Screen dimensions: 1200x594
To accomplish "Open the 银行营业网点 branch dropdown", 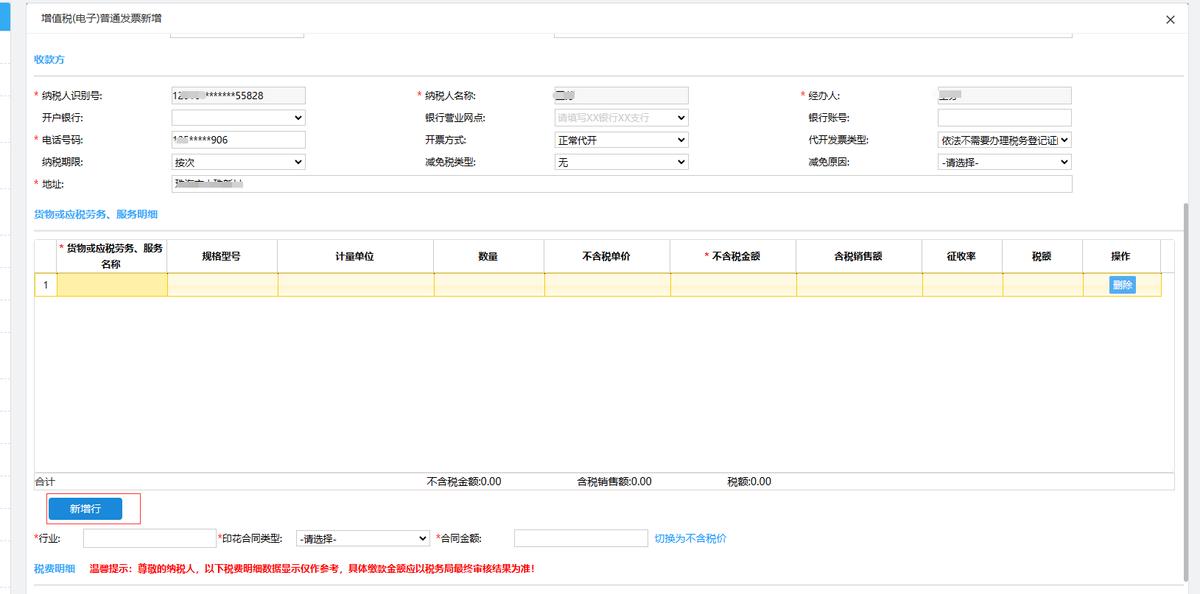I will [x=621, y=117].
